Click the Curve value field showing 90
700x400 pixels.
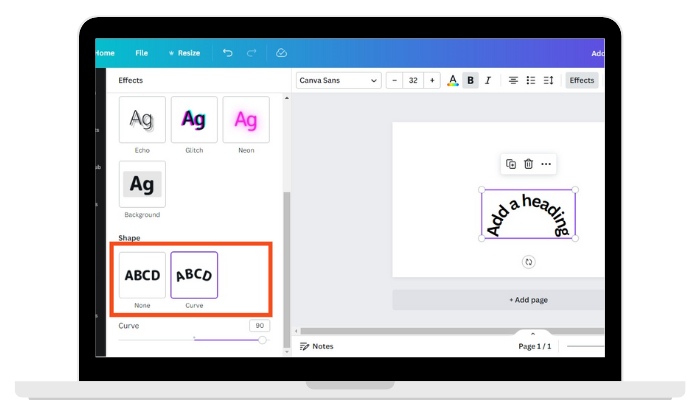pos(259,325)
